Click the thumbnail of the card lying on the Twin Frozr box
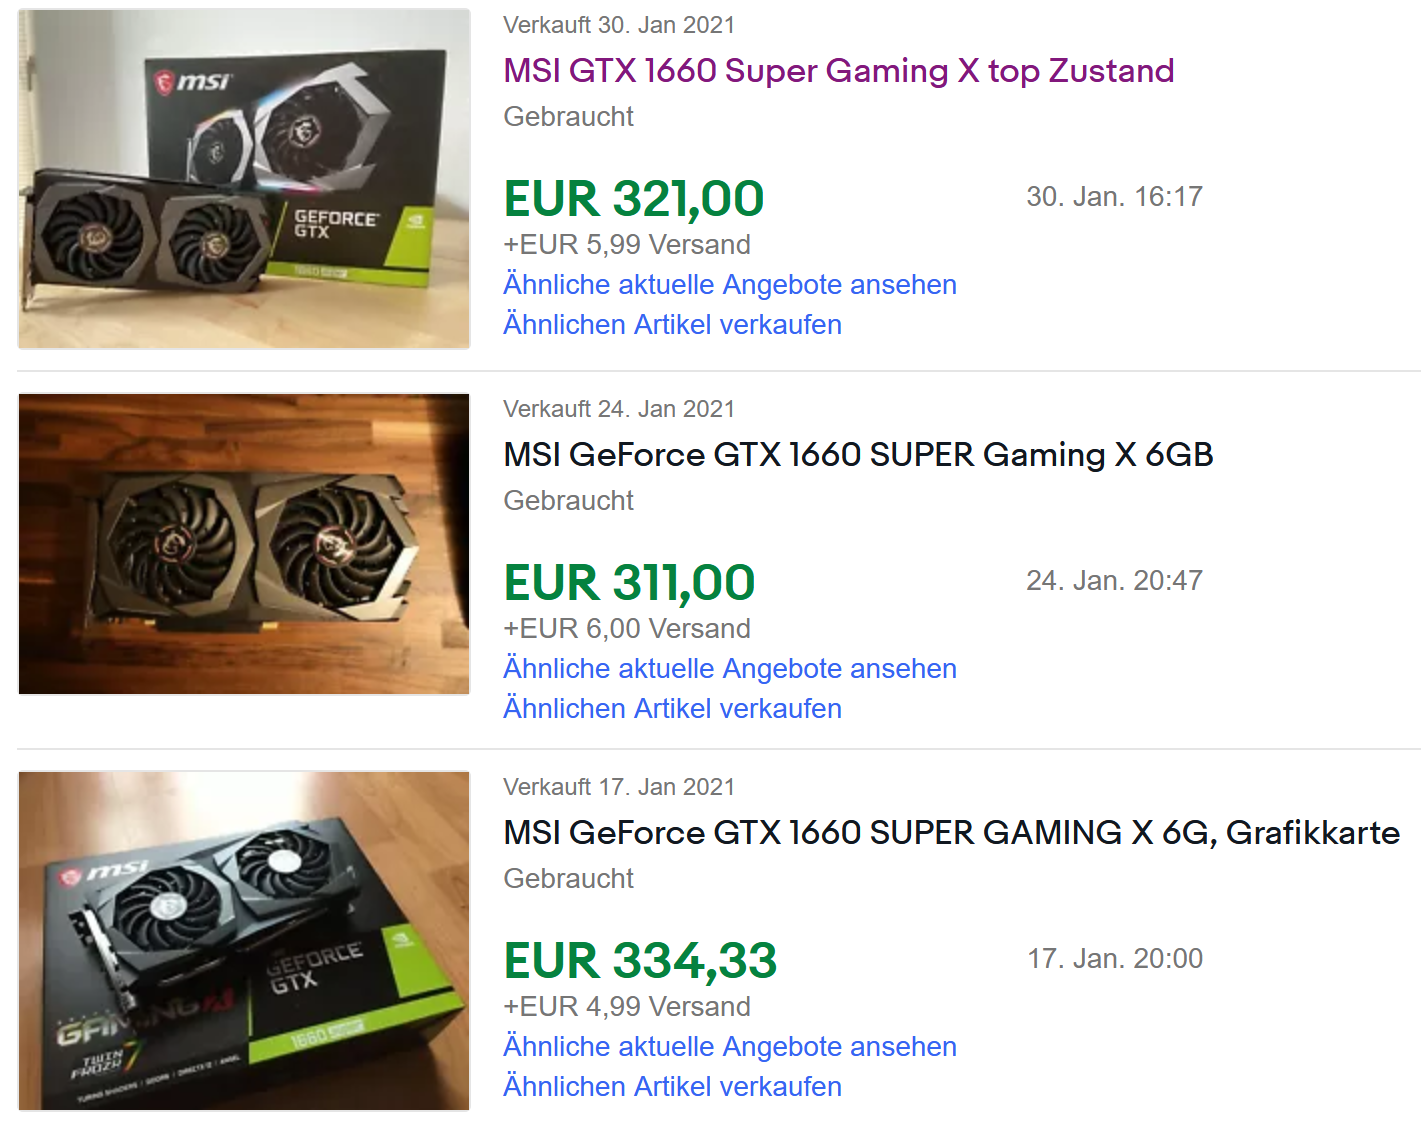 tap(244, 941)
